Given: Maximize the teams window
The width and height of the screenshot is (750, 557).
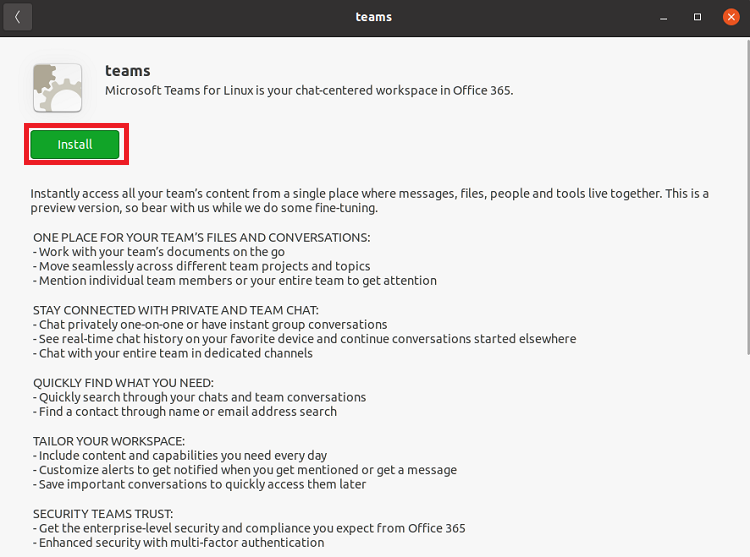Looking at the screenshot, I should click(697, 17).
